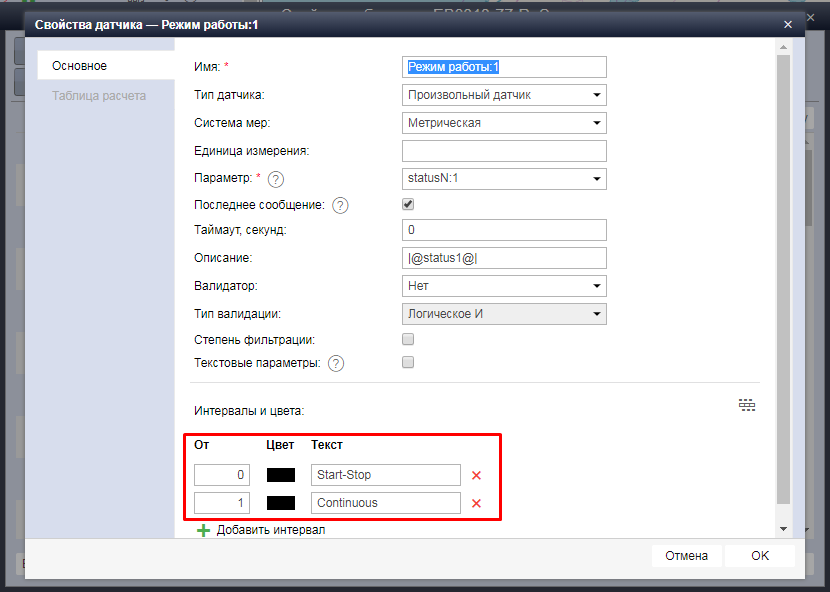This screenshot has height=592, width=830.
Task: Open the intervals grid icon
Action: pyautogui.click(x=747, y=405)
